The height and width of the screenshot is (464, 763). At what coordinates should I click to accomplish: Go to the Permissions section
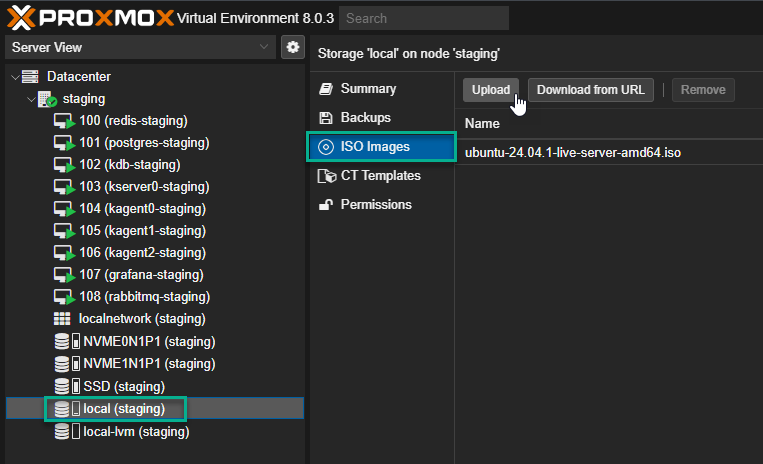pyautogui.click(x=375, y=205)
